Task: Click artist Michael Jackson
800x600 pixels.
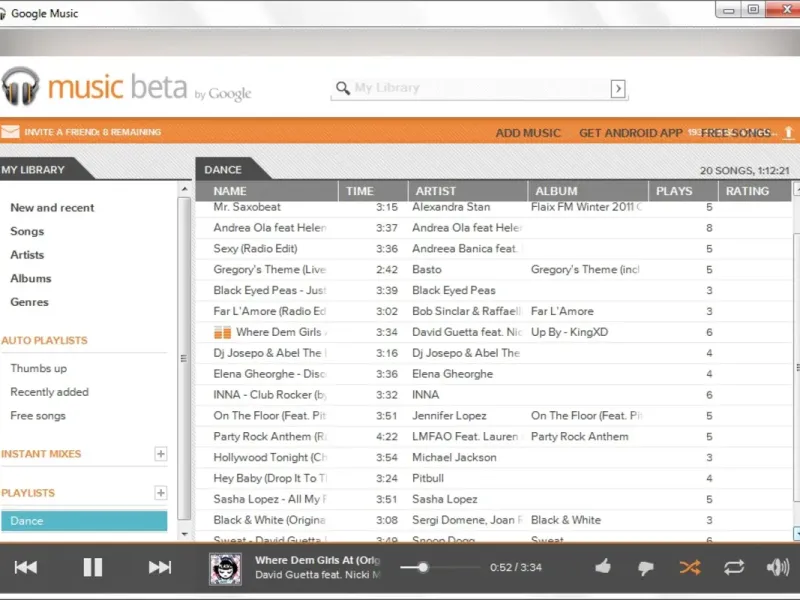Action: [454, 458]
